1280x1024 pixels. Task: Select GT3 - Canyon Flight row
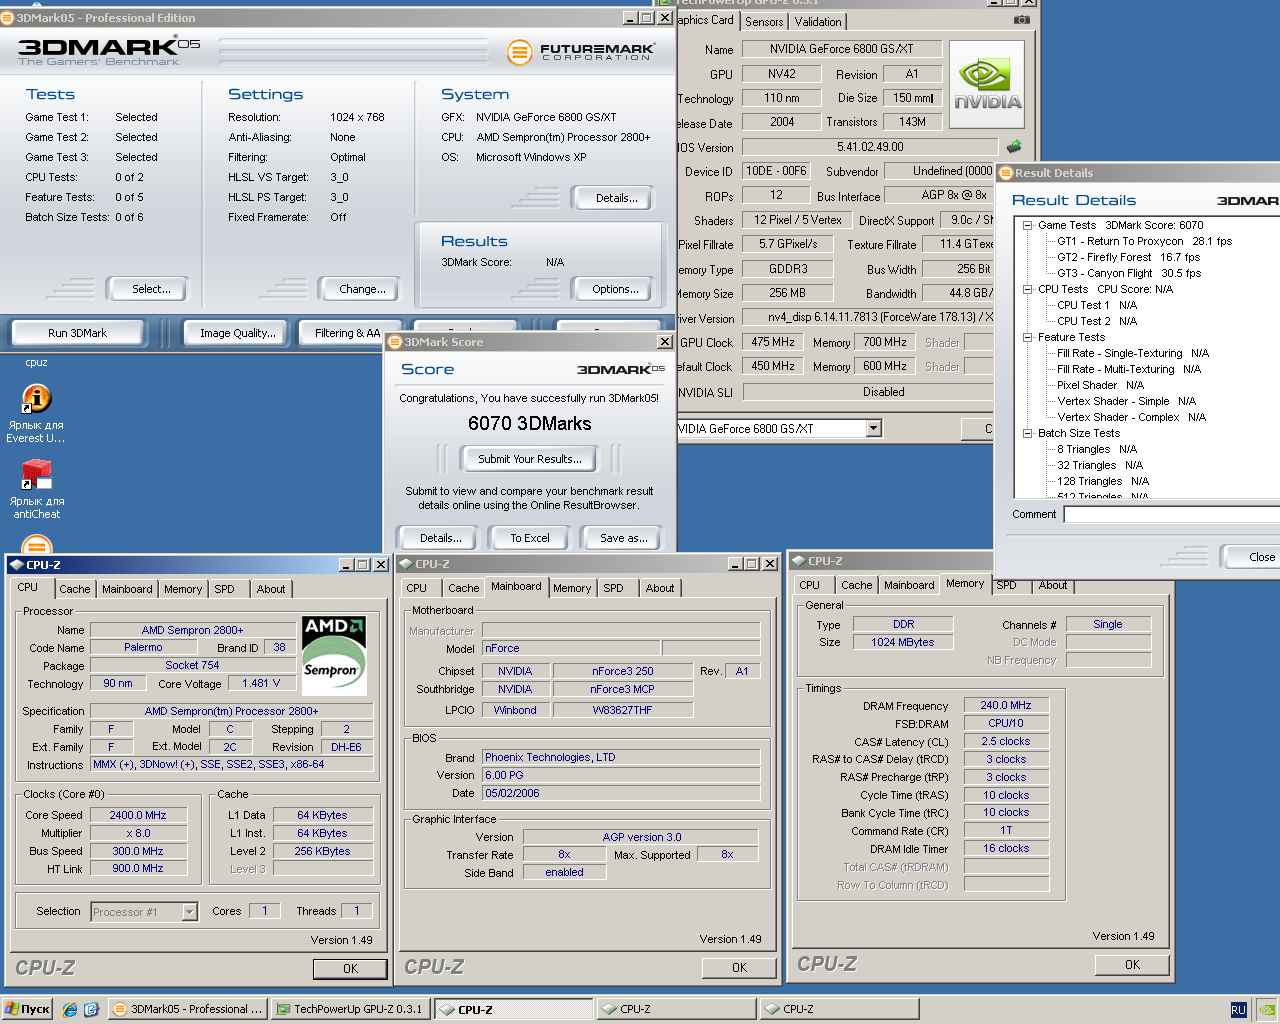tap(1129, 273)
